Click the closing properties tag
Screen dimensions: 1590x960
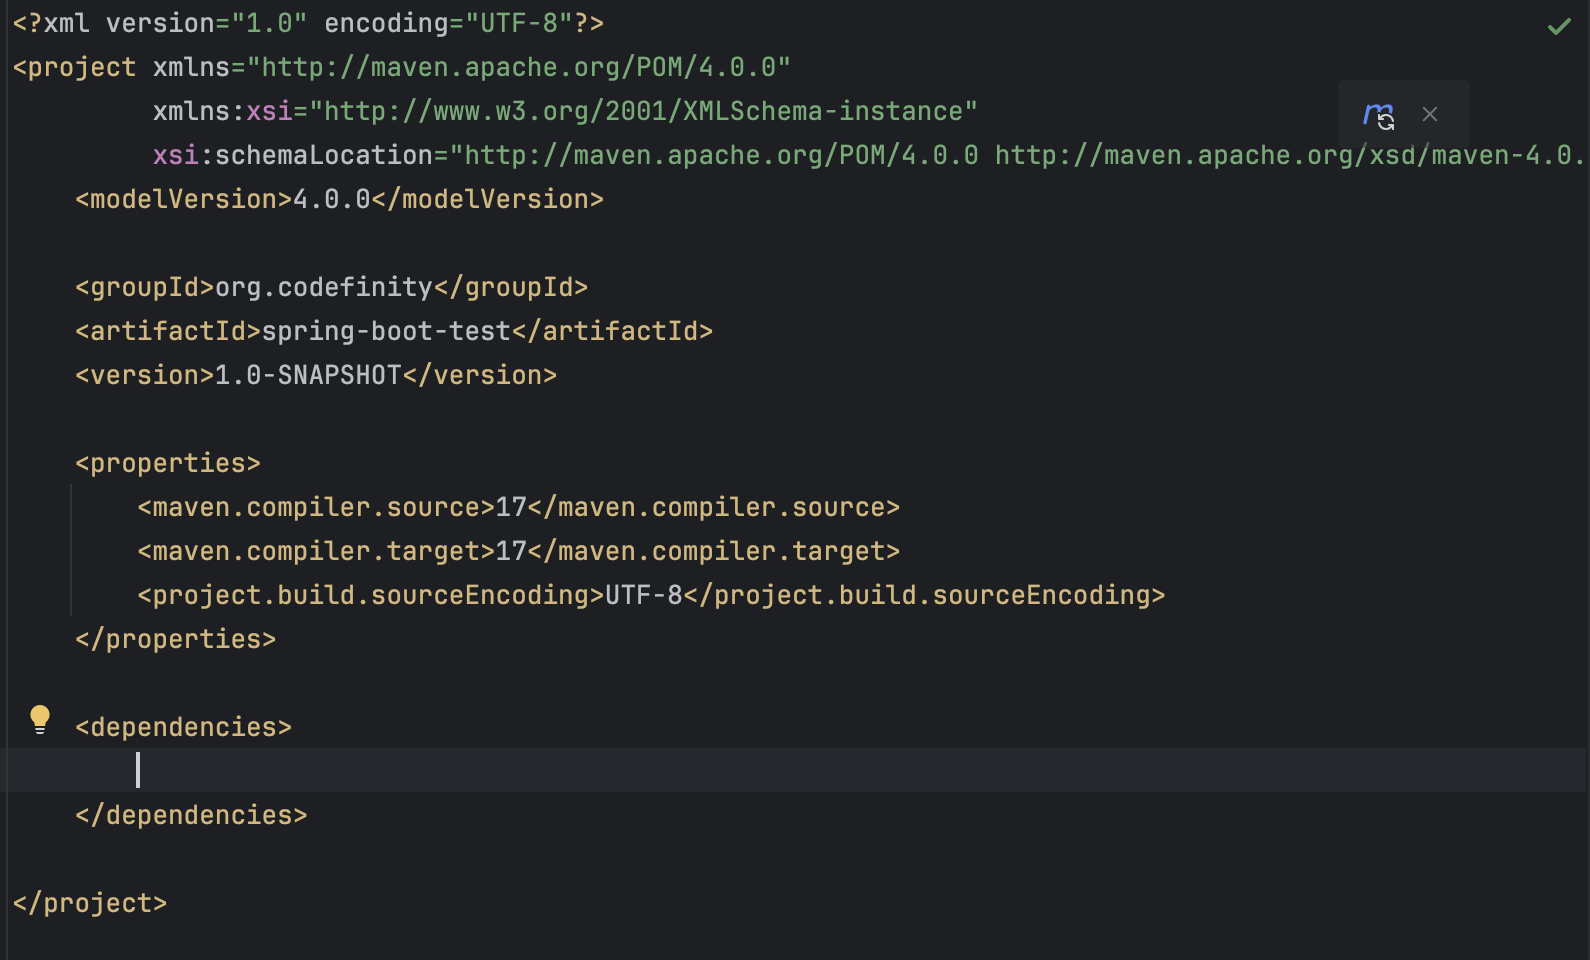[x=176, y=639]
